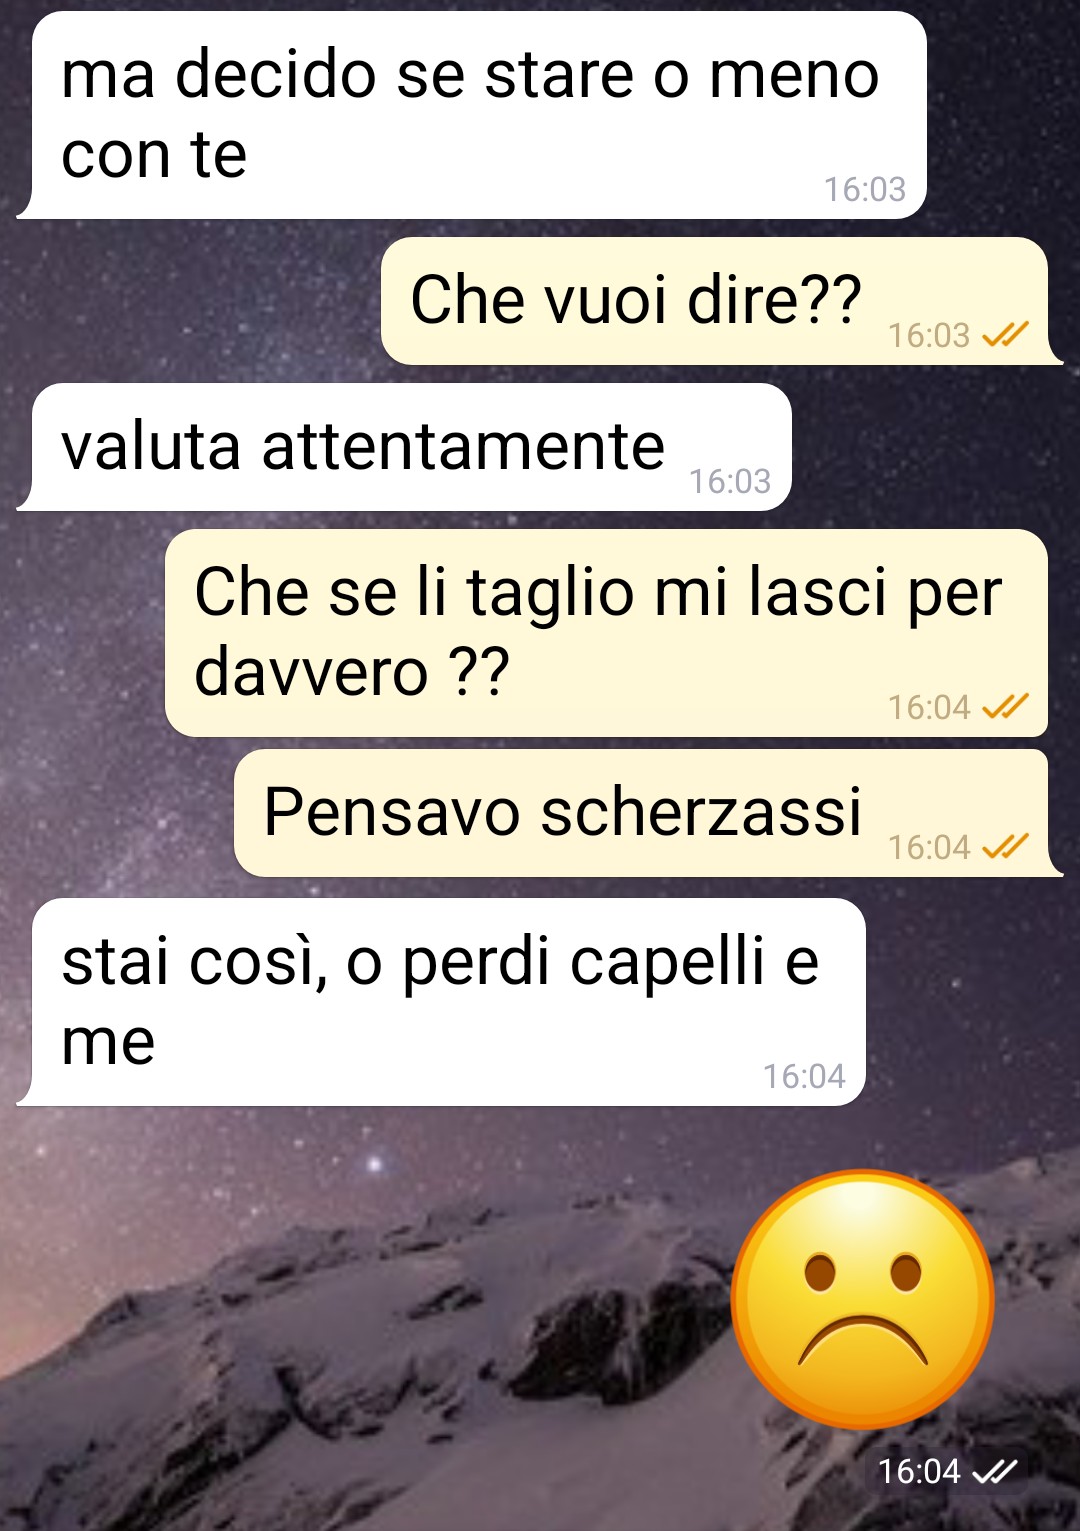Tap the 16:03 timestamp of 'Che vuoi dire??'
1080x1531 pixels.
[x=929, y=335]
